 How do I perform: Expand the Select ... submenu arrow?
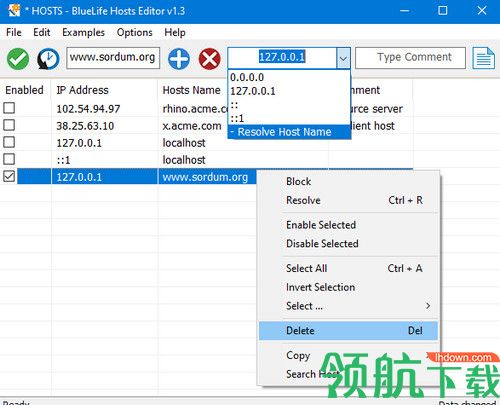(428, 306)
